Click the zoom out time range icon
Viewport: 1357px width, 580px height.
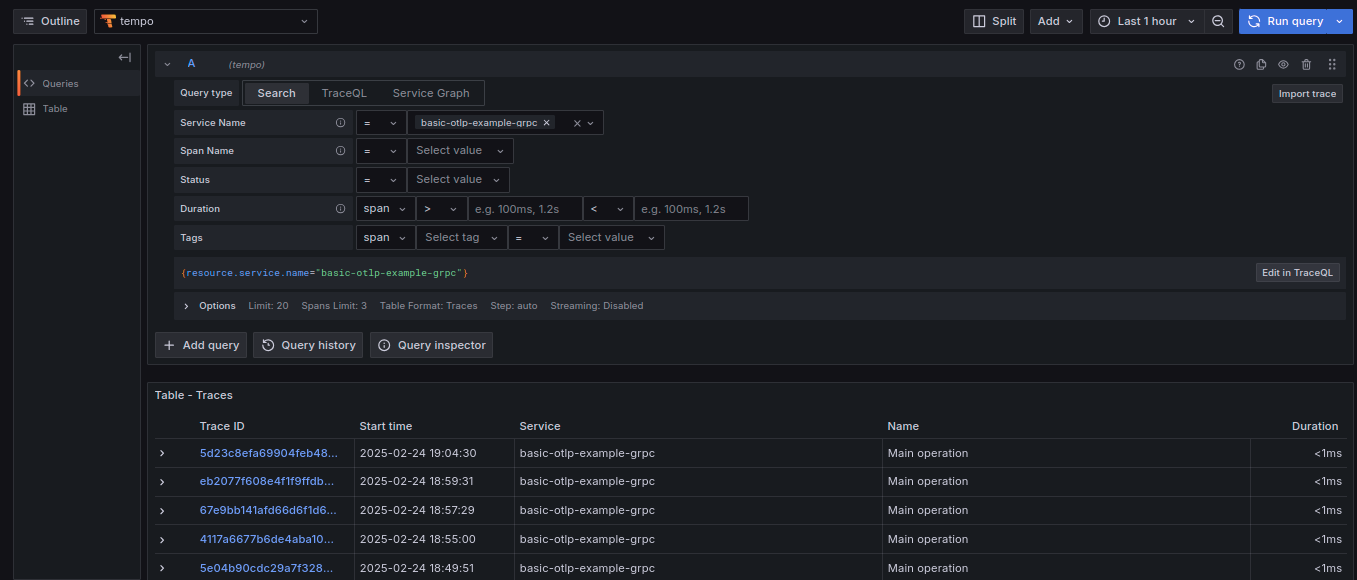[1218, 21]
